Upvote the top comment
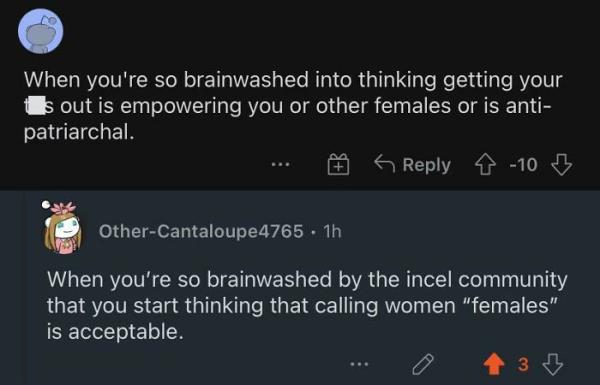This screenshot has width=600, height=385. tap(485, 165)
